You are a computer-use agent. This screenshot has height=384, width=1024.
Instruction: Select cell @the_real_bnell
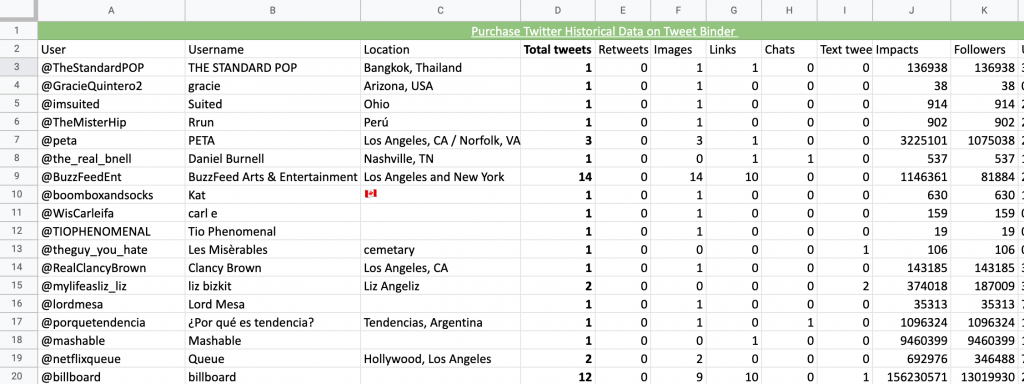point(111,159)
